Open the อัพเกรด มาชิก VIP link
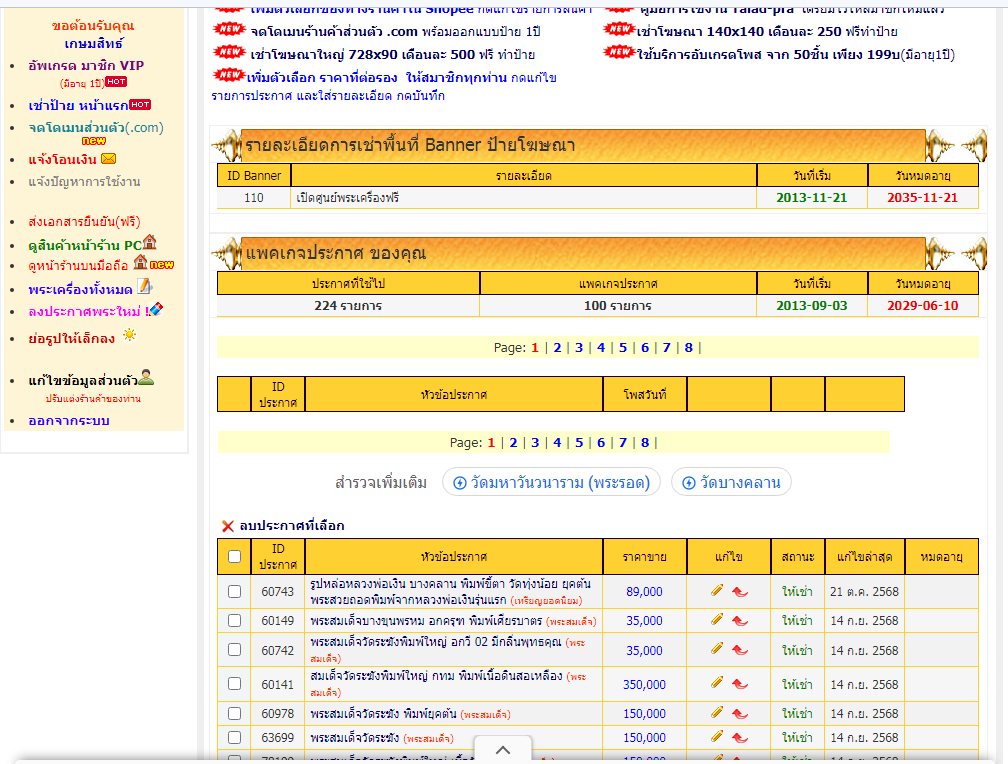 tap(86, 66)
